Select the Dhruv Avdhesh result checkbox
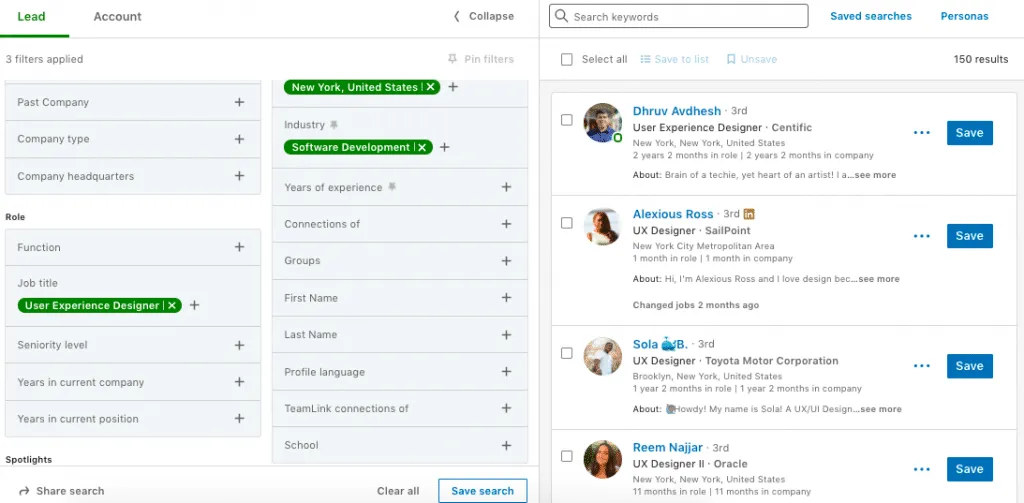Screen dimensions: 1024x503 click(567, 120)
